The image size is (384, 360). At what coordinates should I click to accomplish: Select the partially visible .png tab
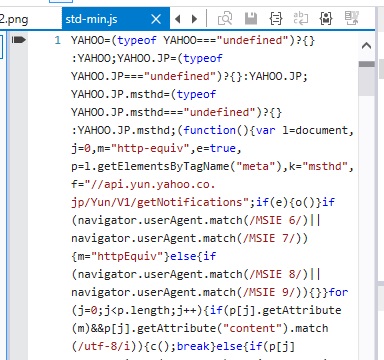tap(14, 19)
